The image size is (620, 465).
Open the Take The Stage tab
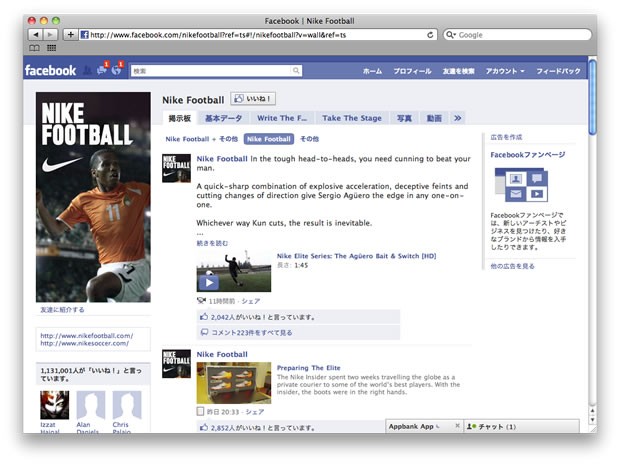(x=352, y=118)
